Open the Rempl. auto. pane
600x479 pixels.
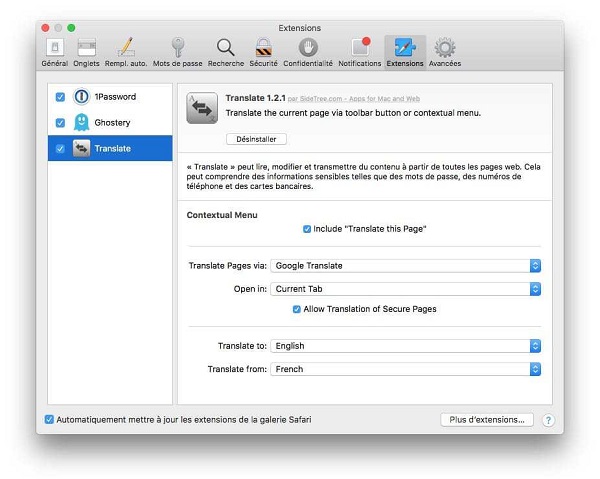pyautogui.click(x=126, y=53)
